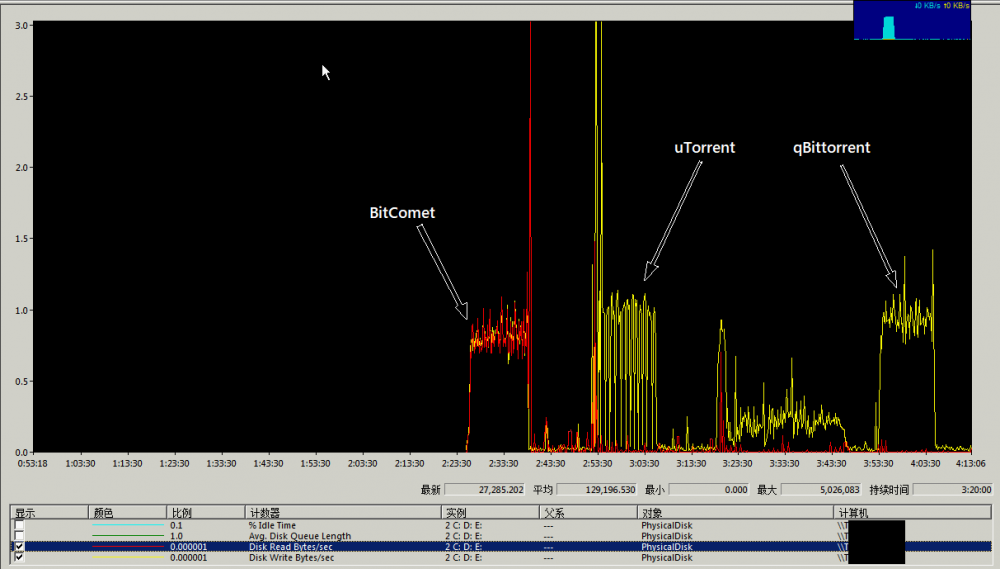Screen dimensions: 1000x569
Task: Click the 持续时间 value field 3:20:00
Action: pyautogui.click(x=953, y=489)
